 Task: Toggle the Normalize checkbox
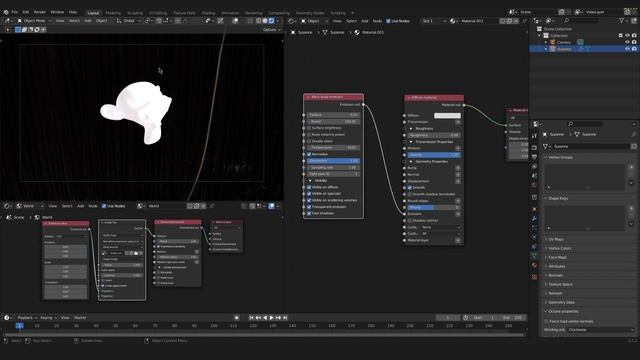pos(309,154)
